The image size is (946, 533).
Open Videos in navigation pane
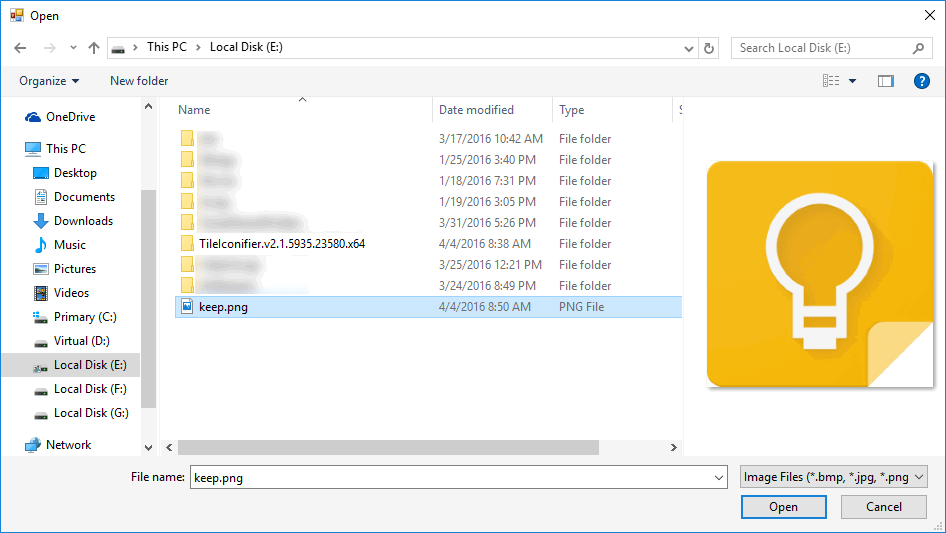coord(71,293)
